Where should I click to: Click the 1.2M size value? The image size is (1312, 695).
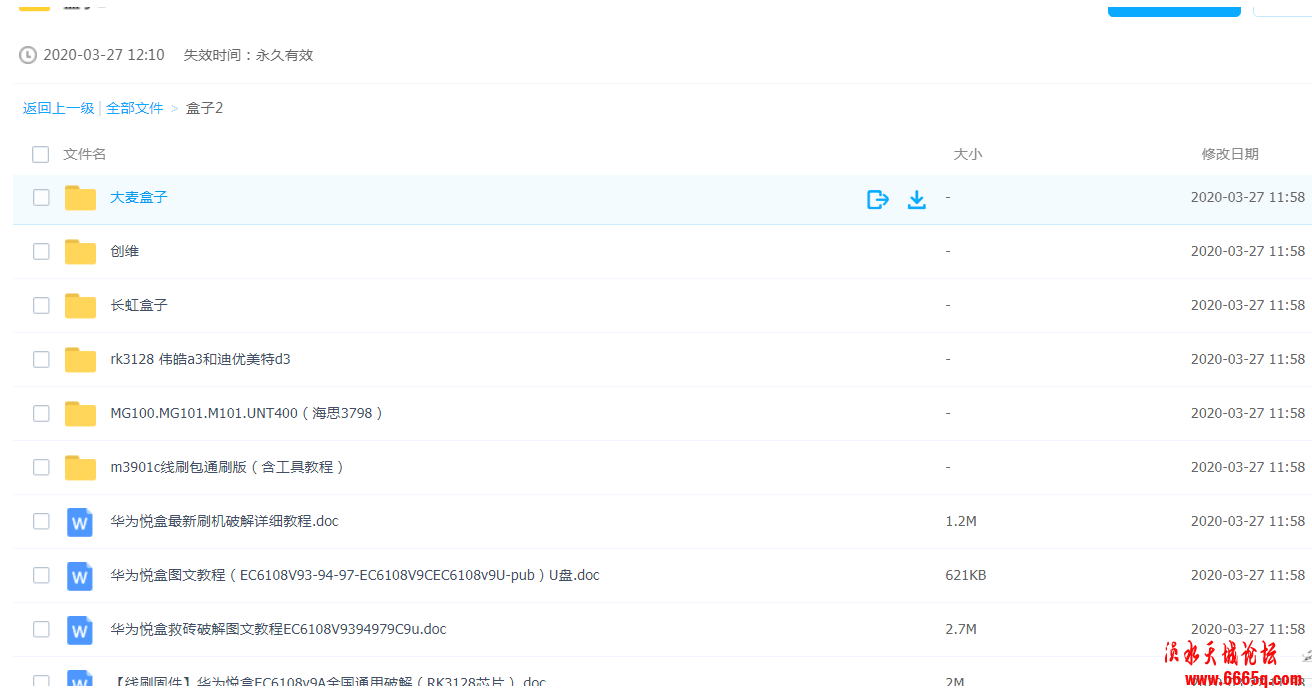(x=961, y=521)
